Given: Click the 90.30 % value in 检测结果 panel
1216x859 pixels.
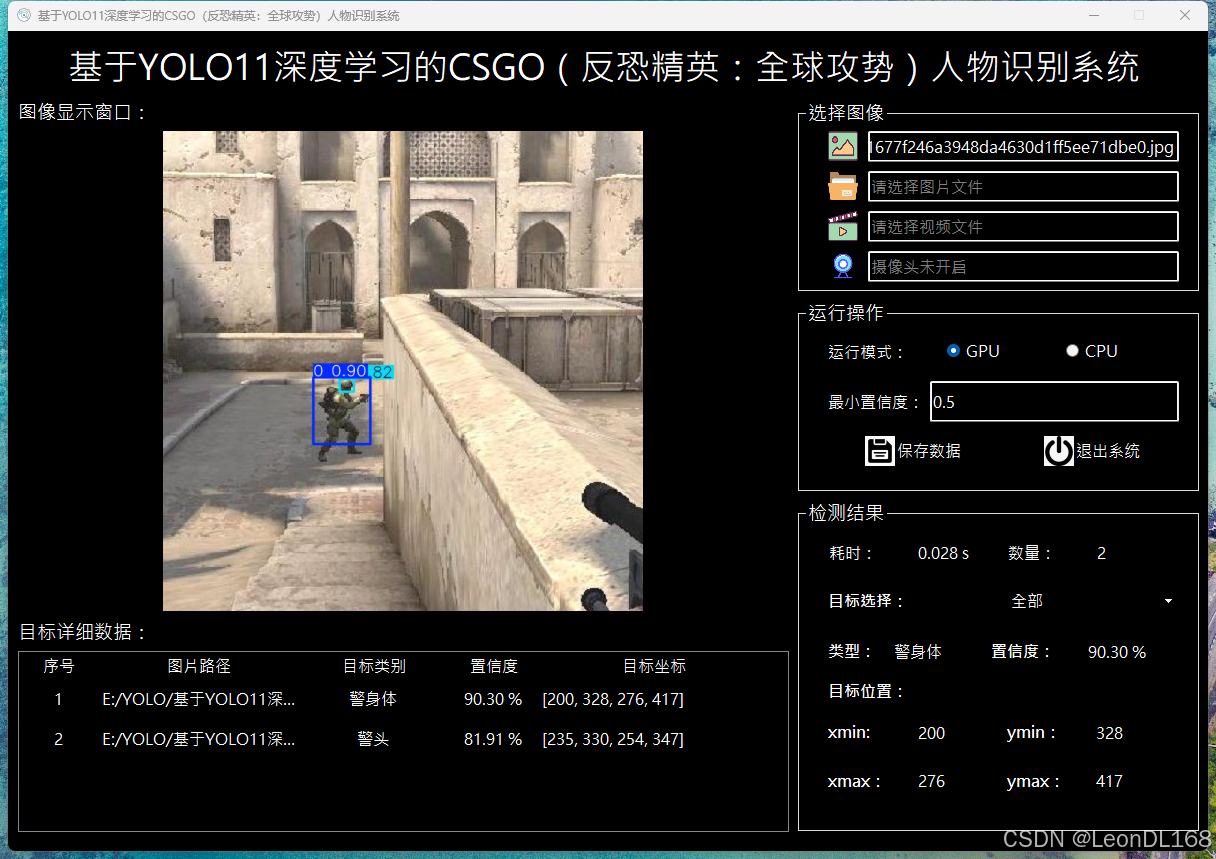Looking at the screenshot, I should pos(1117,652).
